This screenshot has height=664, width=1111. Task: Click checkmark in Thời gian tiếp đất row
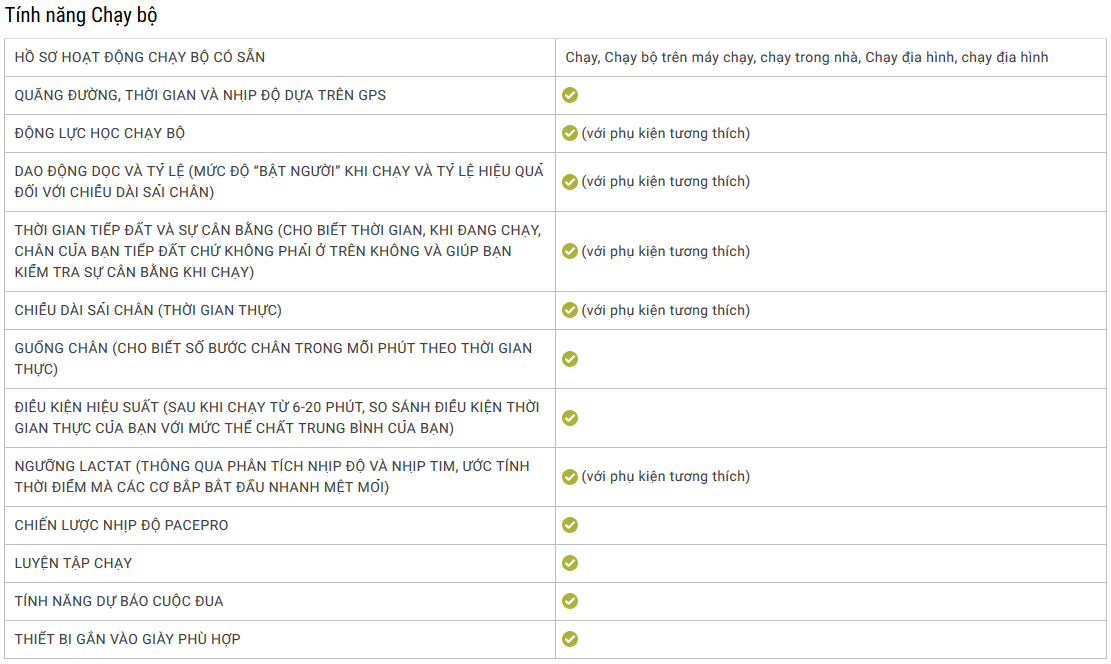[x=570, y=252]
